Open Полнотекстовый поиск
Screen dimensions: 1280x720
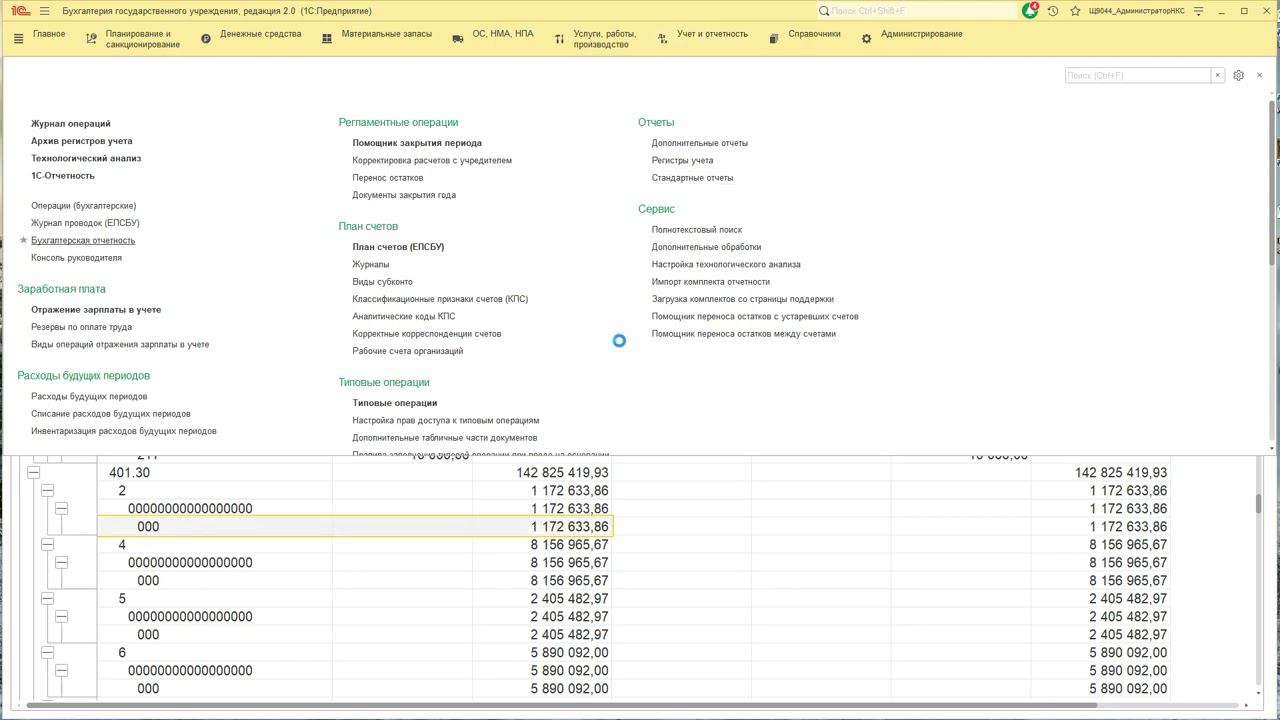[697, 230]
